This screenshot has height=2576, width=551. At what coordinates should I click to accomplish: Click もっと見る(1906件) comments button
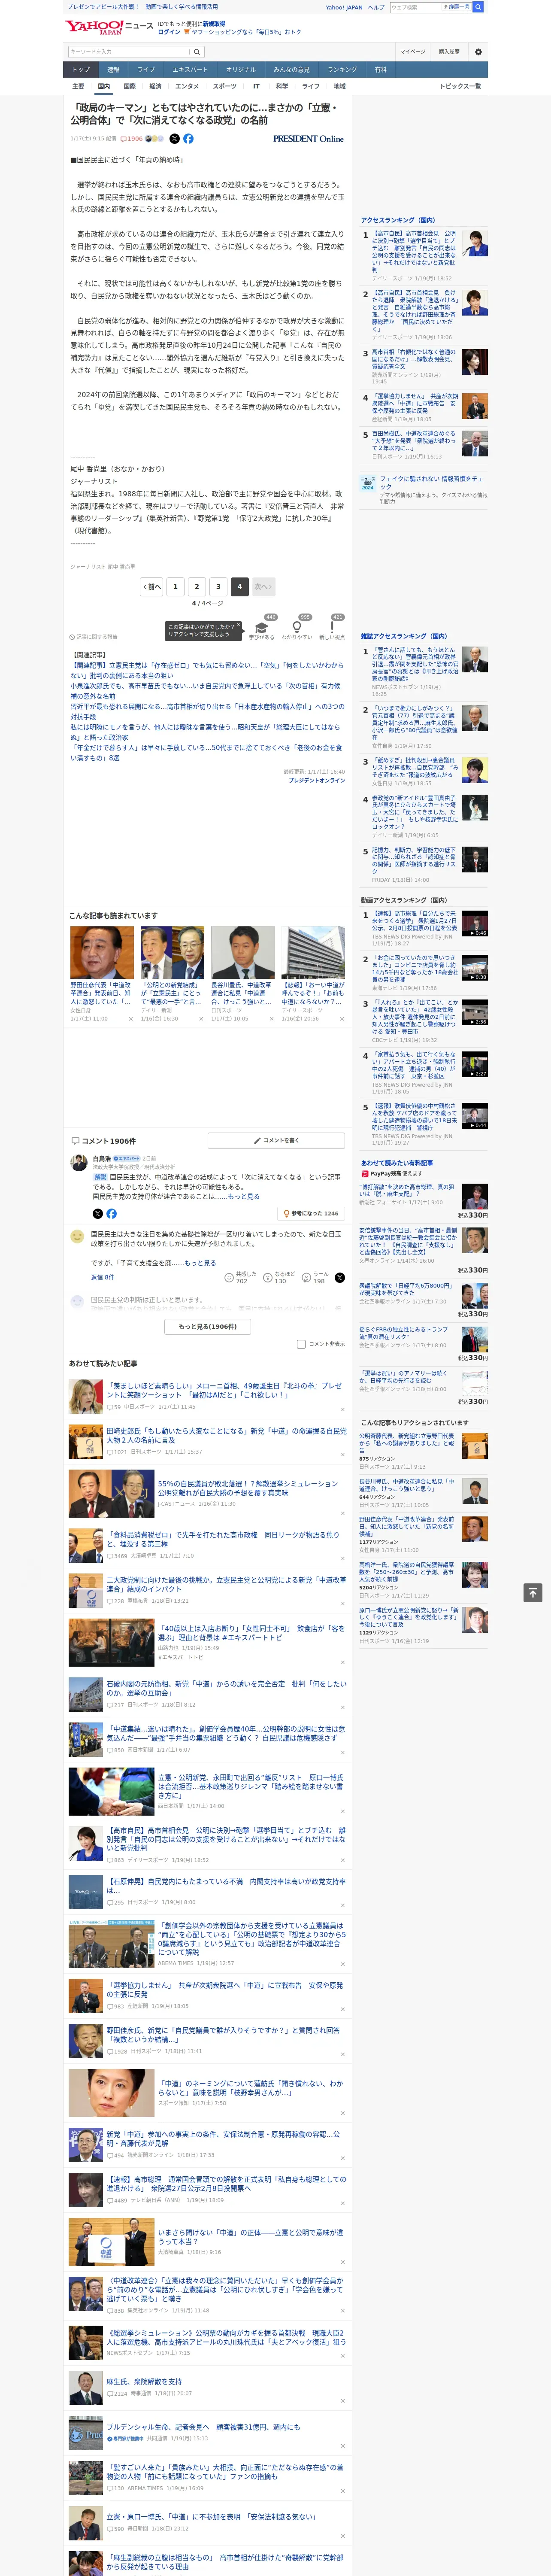click(208, 1326)
